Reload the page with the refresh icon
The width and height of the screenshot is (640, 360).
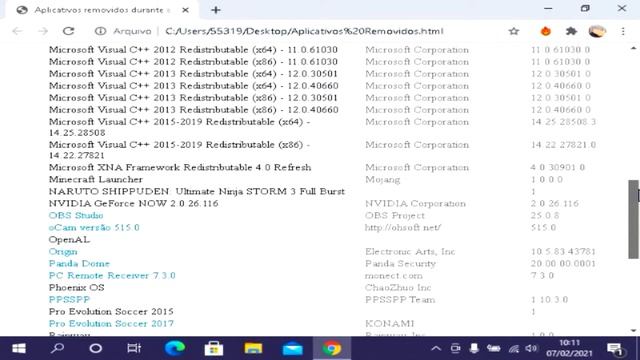pyautogui.click(x=69, y=31)
